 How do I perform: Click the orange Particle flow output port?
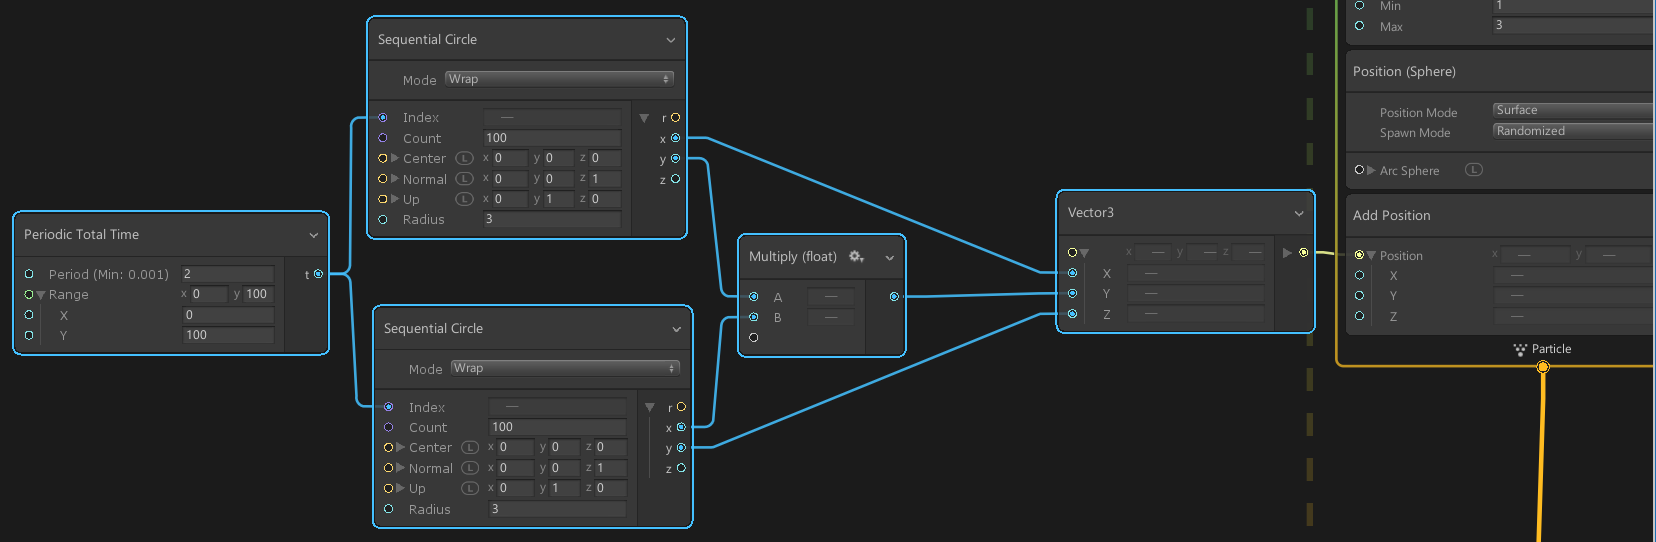pyautogui.click(x=1543, y=367)
